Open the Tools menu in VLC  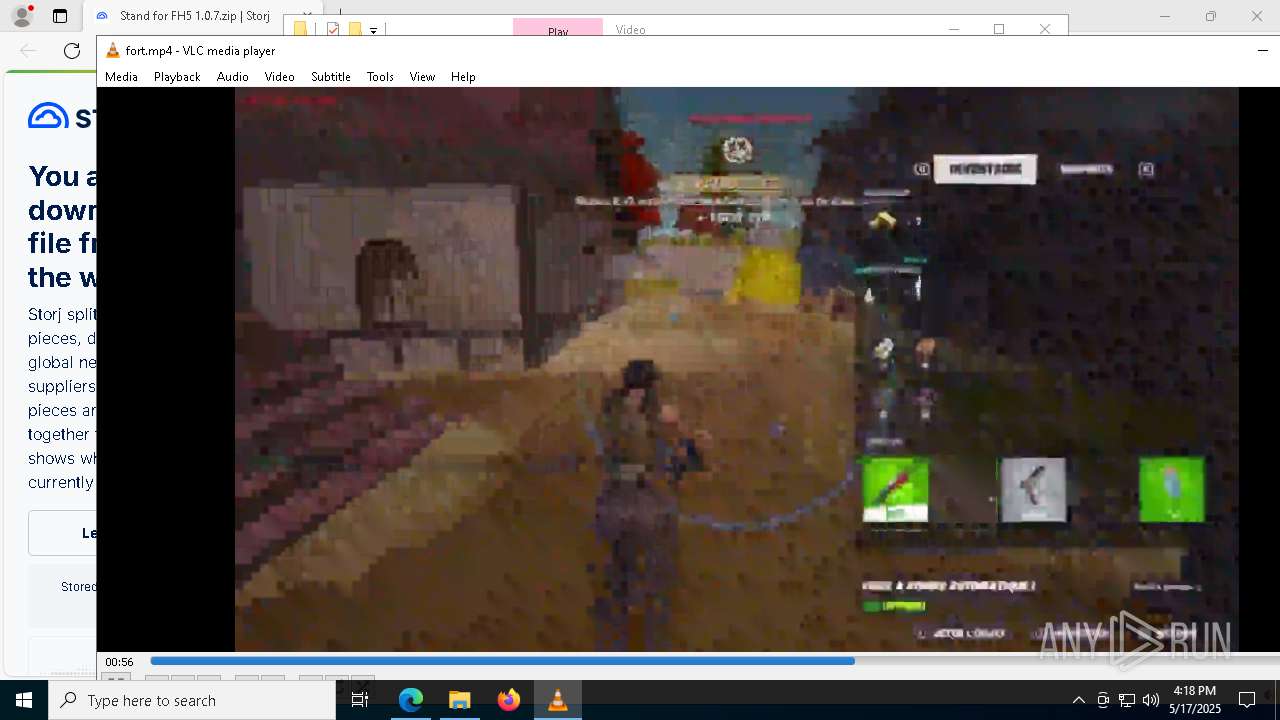(380, 76)
